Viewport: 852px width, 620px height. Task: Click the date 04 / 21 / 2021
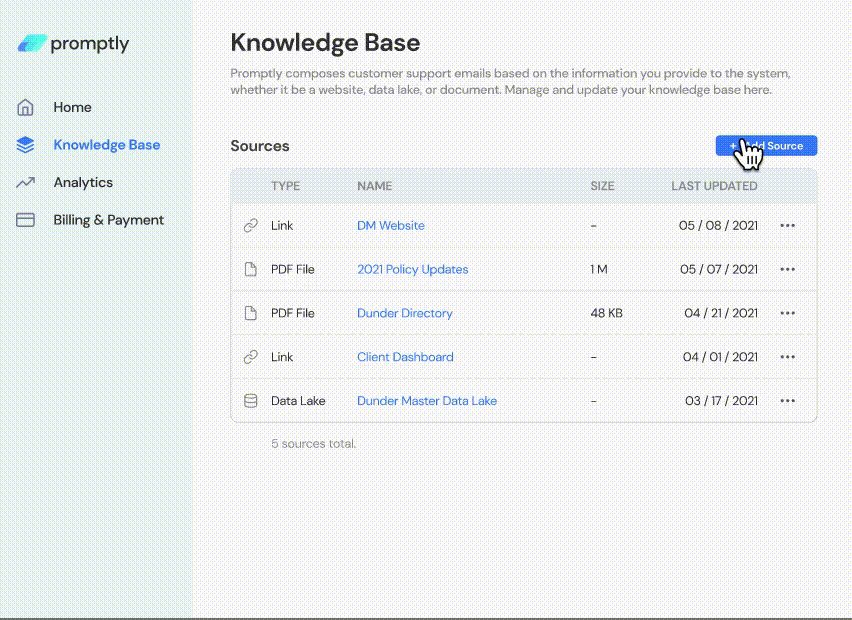click(x=721, y=313)
